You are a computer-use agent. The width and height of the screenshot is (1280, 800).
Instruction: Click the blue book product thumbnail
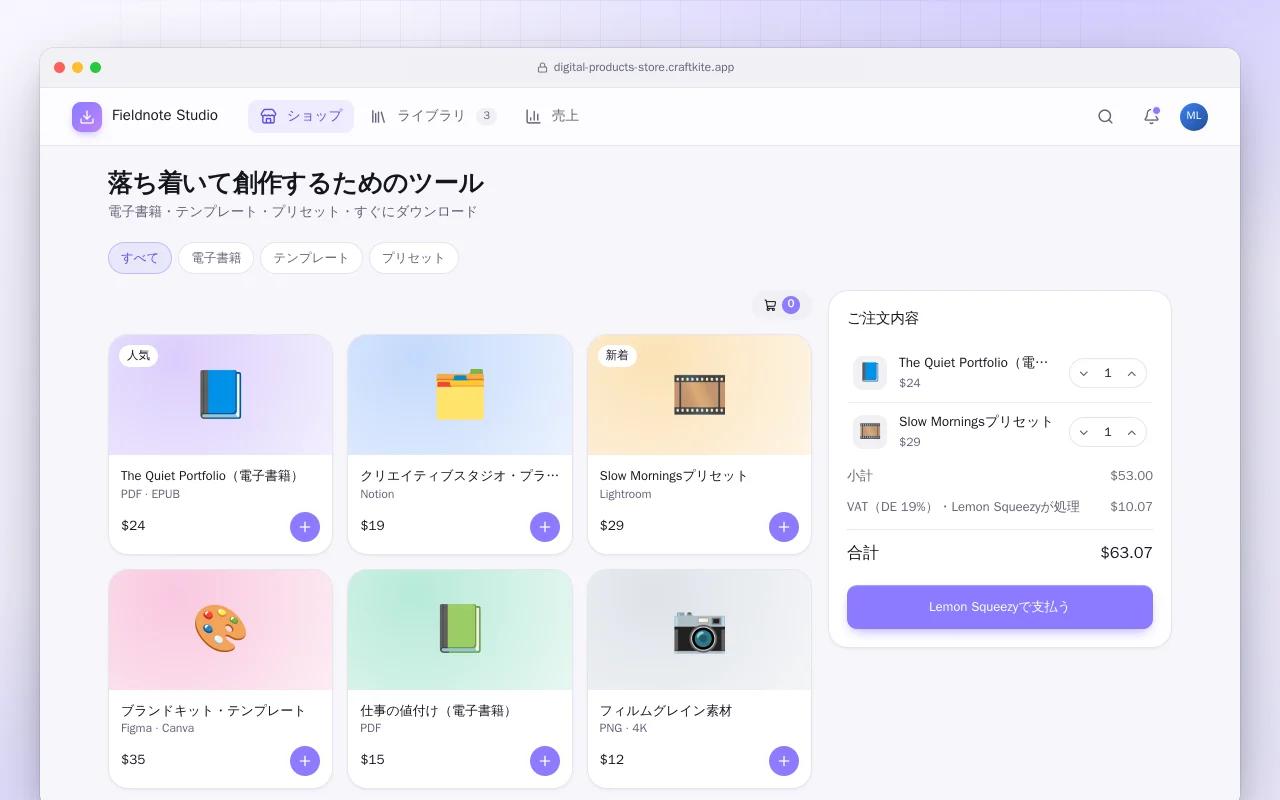pyautogui.click(x=220, y=395)
